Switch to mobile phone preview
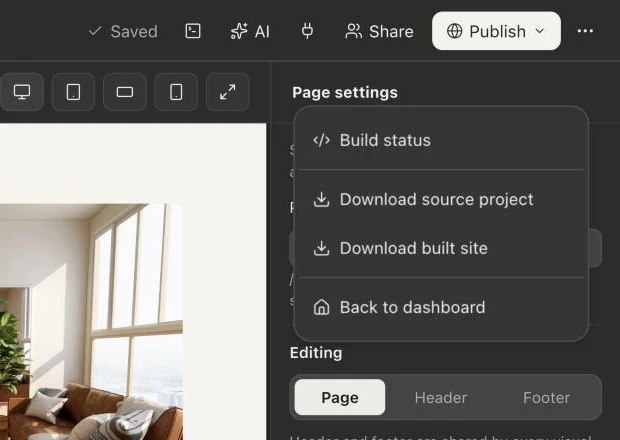 point(176,92)
